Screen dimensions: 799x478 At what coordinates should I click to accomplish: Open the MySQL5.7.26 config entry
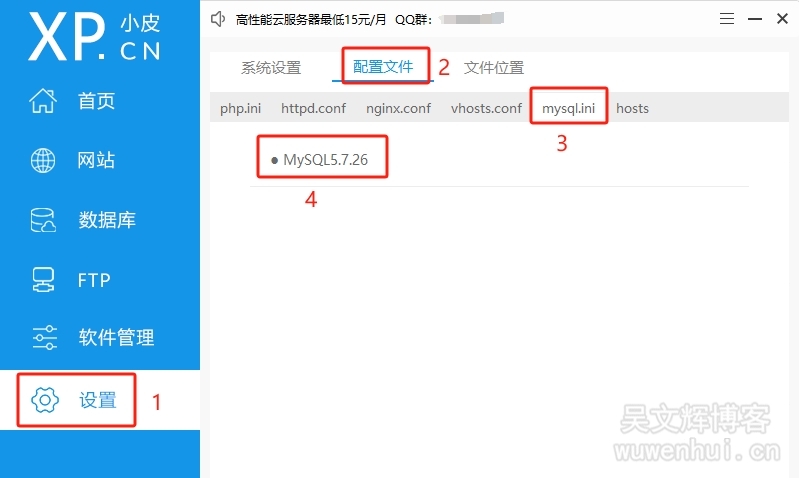(x=325, y=160)
